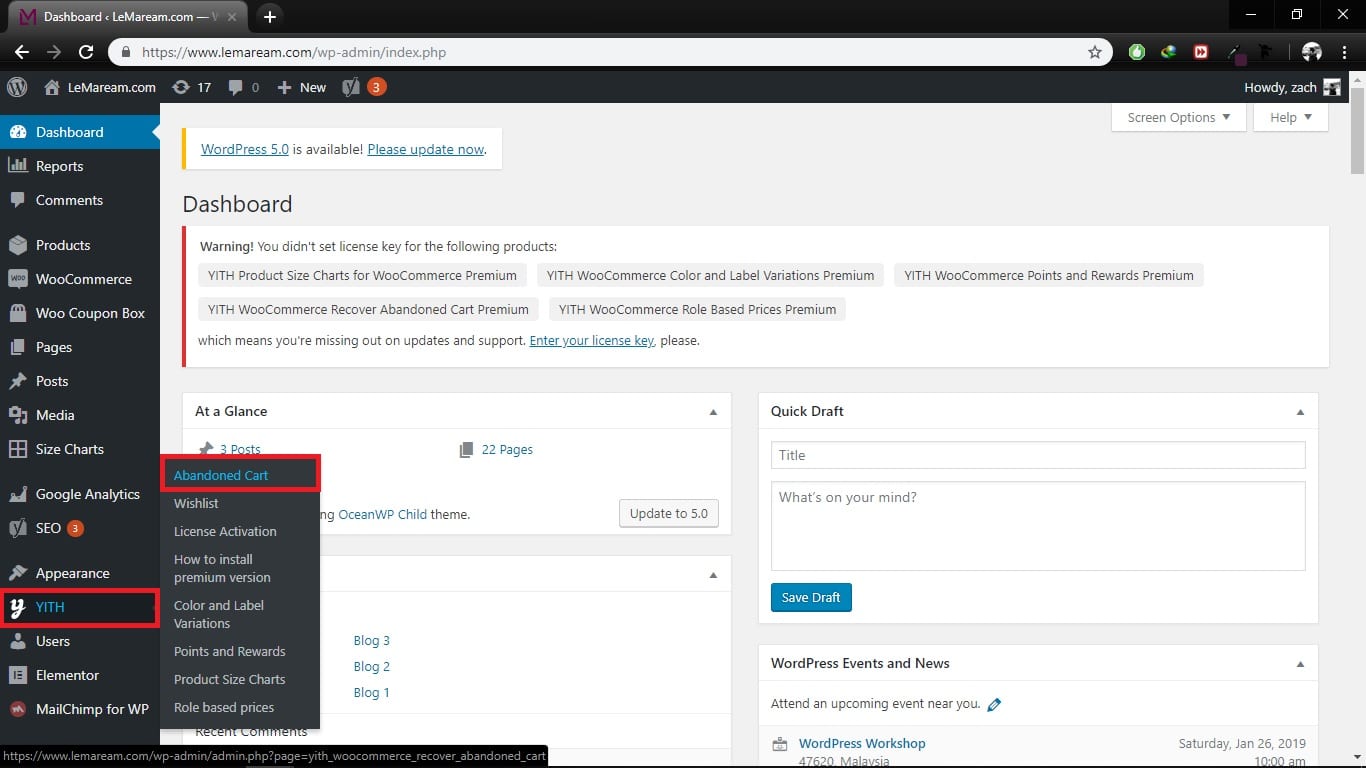Select Abandoned Cart from YITH submenu
This screenshot has width=1366, height=768.
(x=240, y=475)
